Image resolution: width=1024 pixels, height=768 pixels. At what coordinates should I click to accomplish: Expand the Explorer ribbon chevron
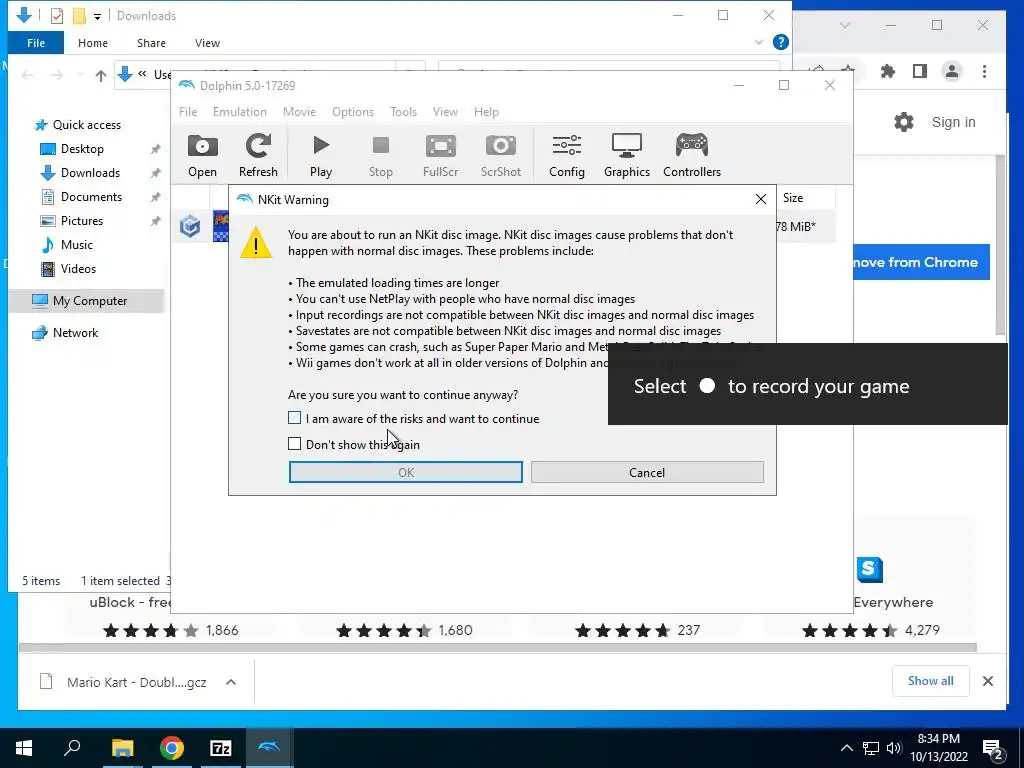point(759,42)
